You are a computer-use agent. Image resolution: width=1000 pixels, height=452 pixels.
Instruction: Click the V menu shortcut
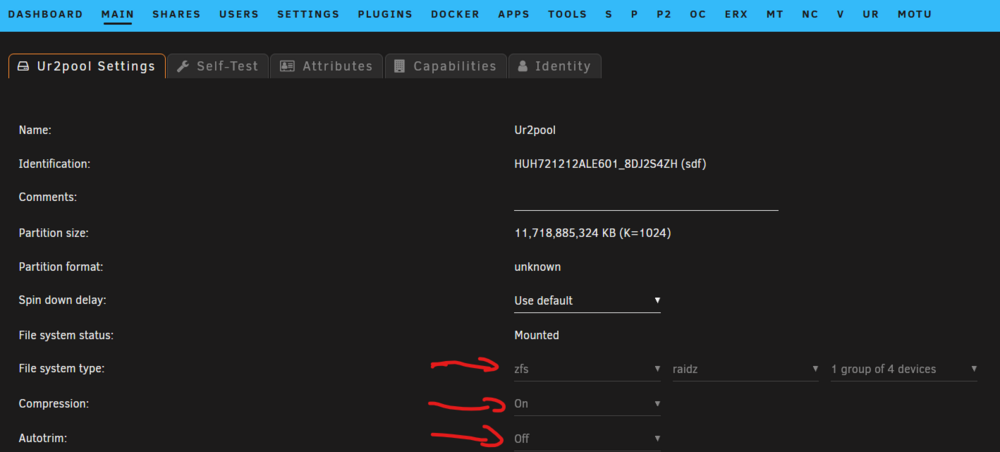pyautogui.click(x=841, y=14)
